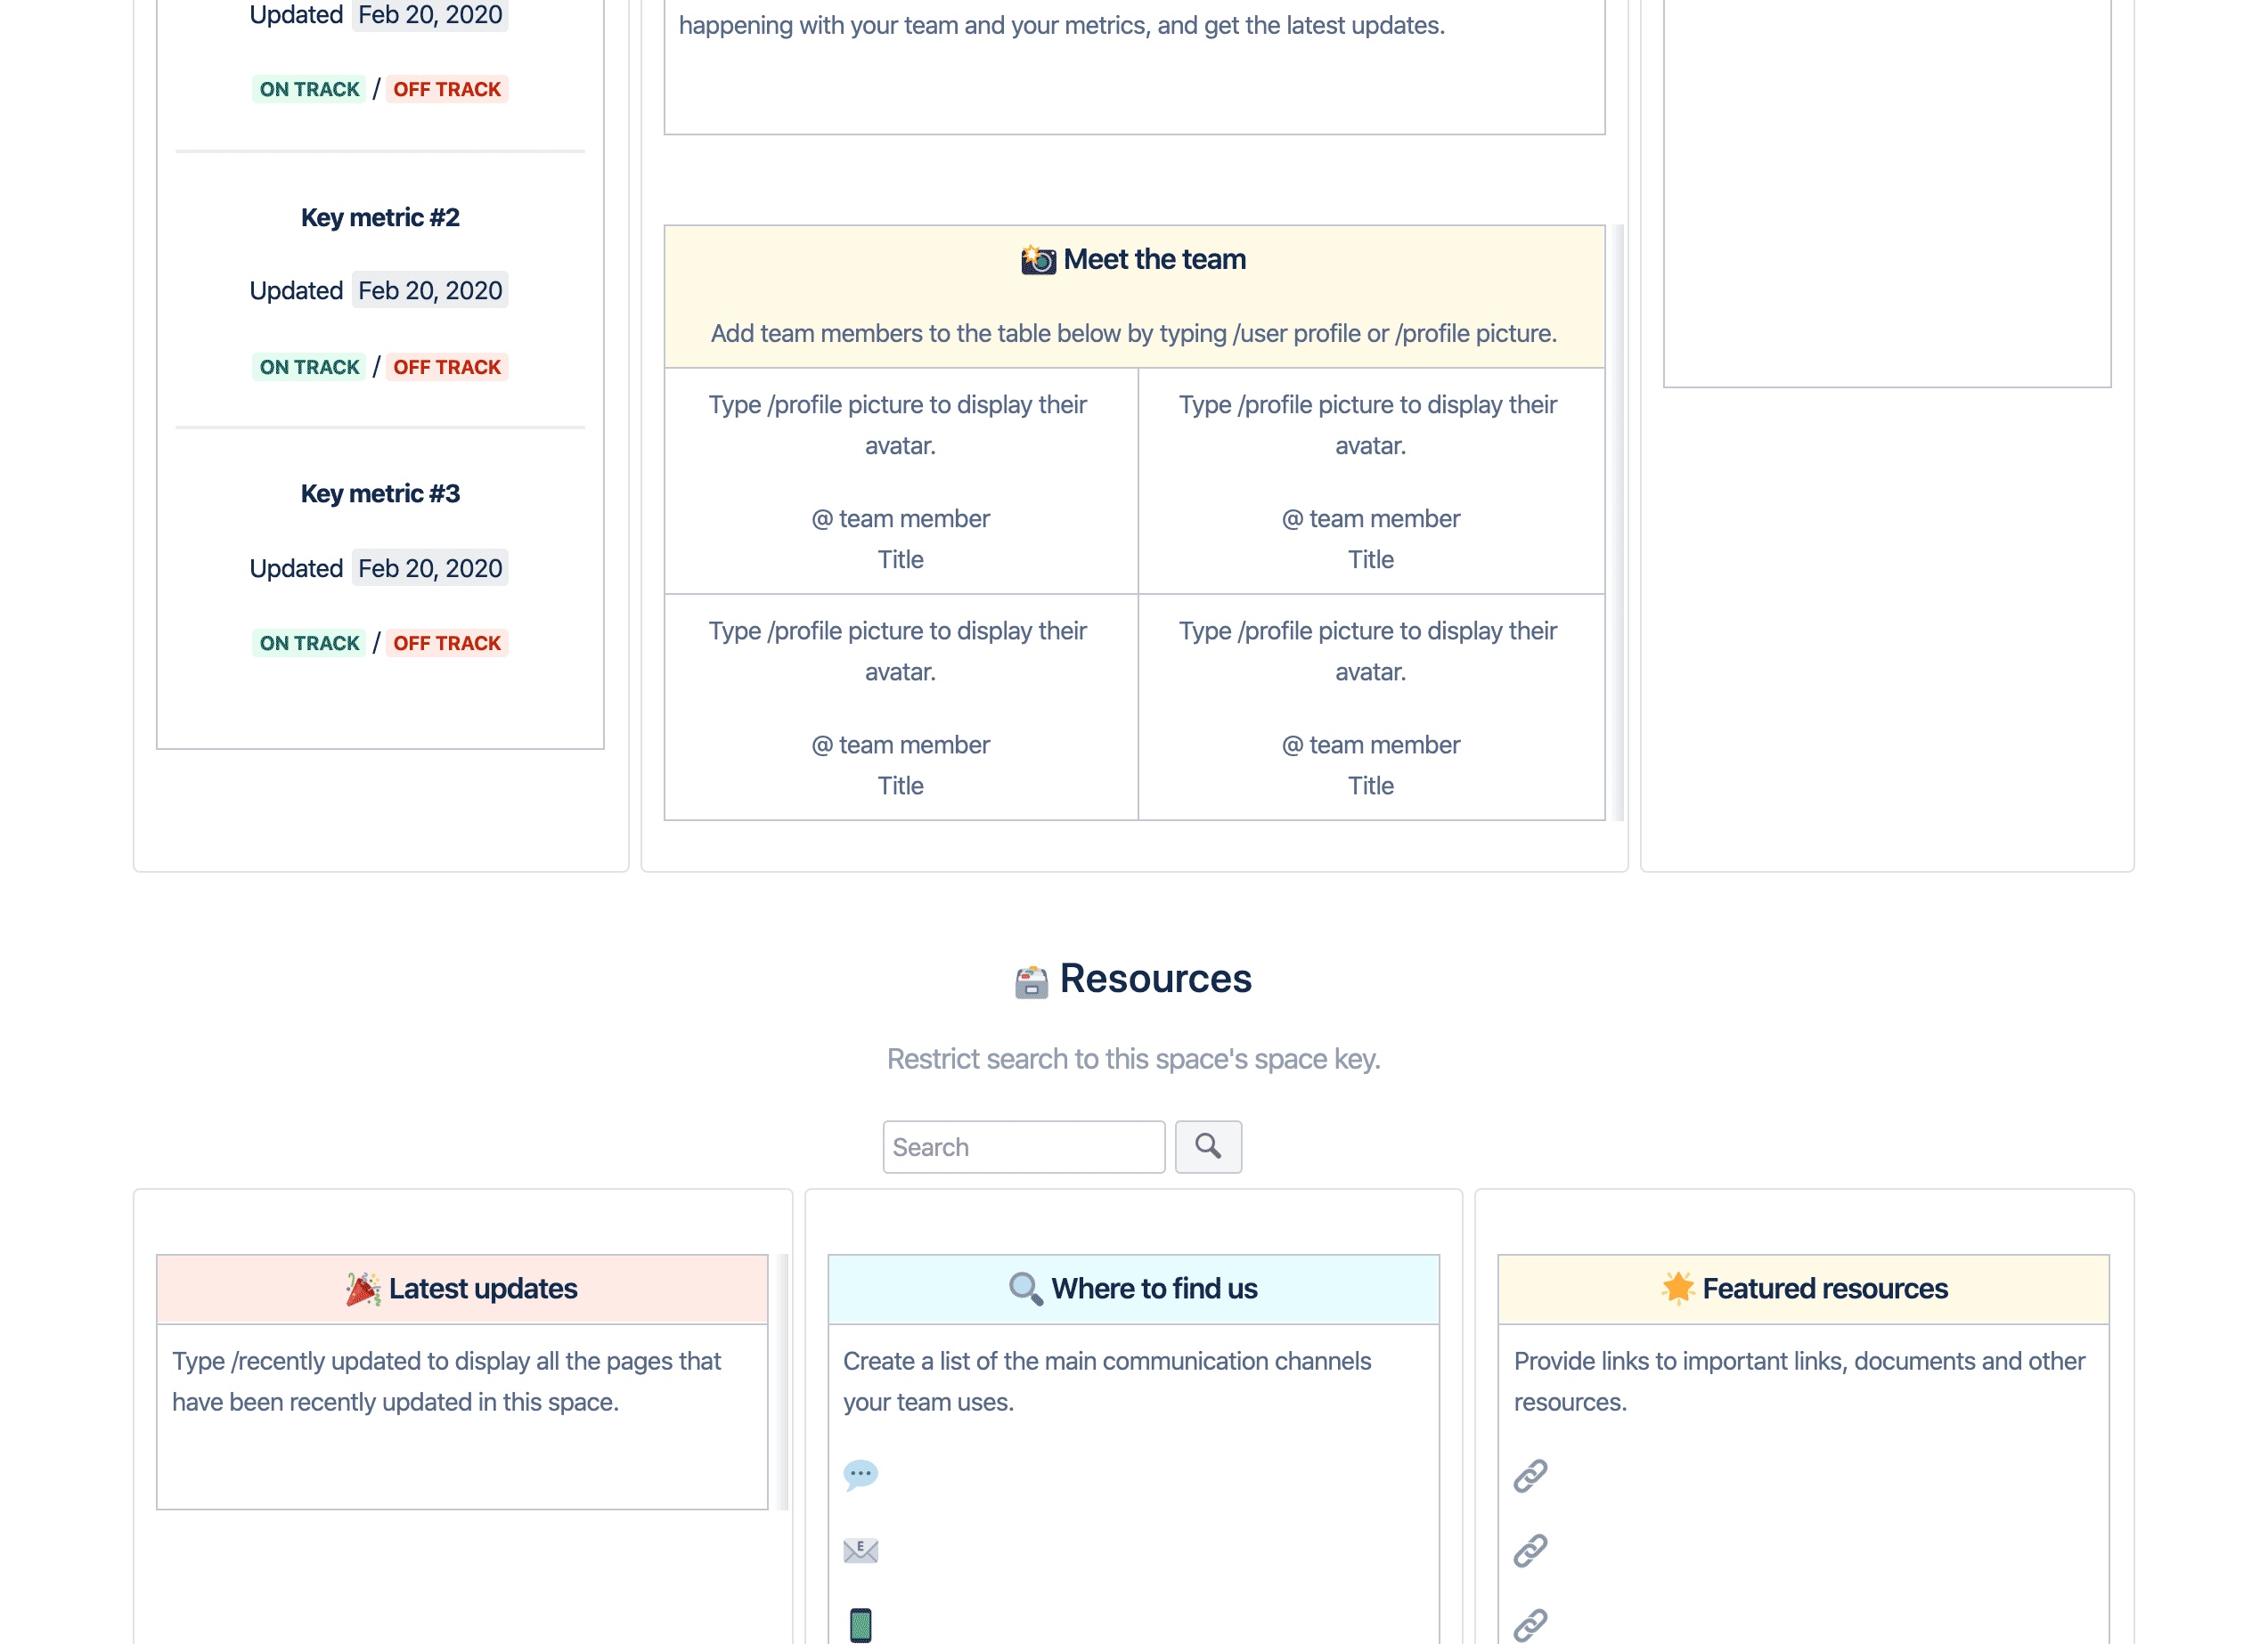Click the camera icon beside Meet the team
This screenshot has height=1644, width=2268.
(x=1038, y=260)
